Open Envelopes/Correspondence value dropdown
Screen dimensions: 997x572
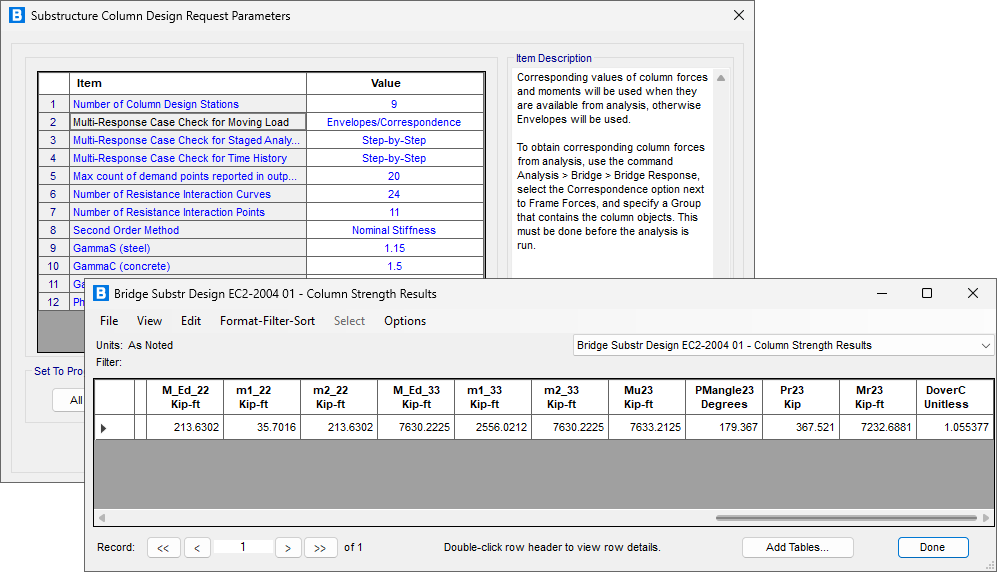(394, 122)
